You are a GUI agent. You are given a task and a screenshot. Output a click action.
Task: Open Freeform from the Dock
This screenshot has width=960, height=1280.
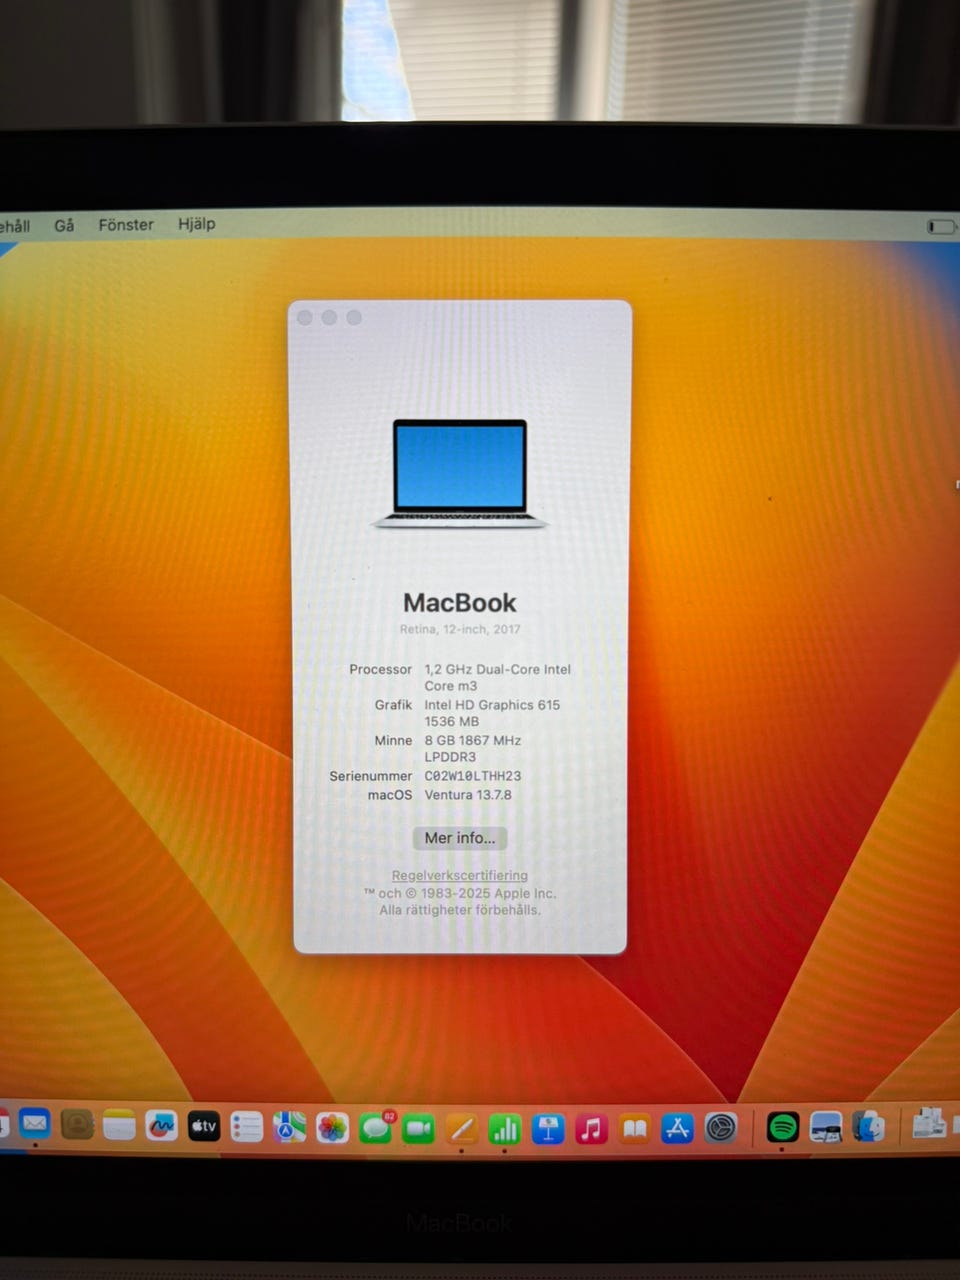point(161,1127)
